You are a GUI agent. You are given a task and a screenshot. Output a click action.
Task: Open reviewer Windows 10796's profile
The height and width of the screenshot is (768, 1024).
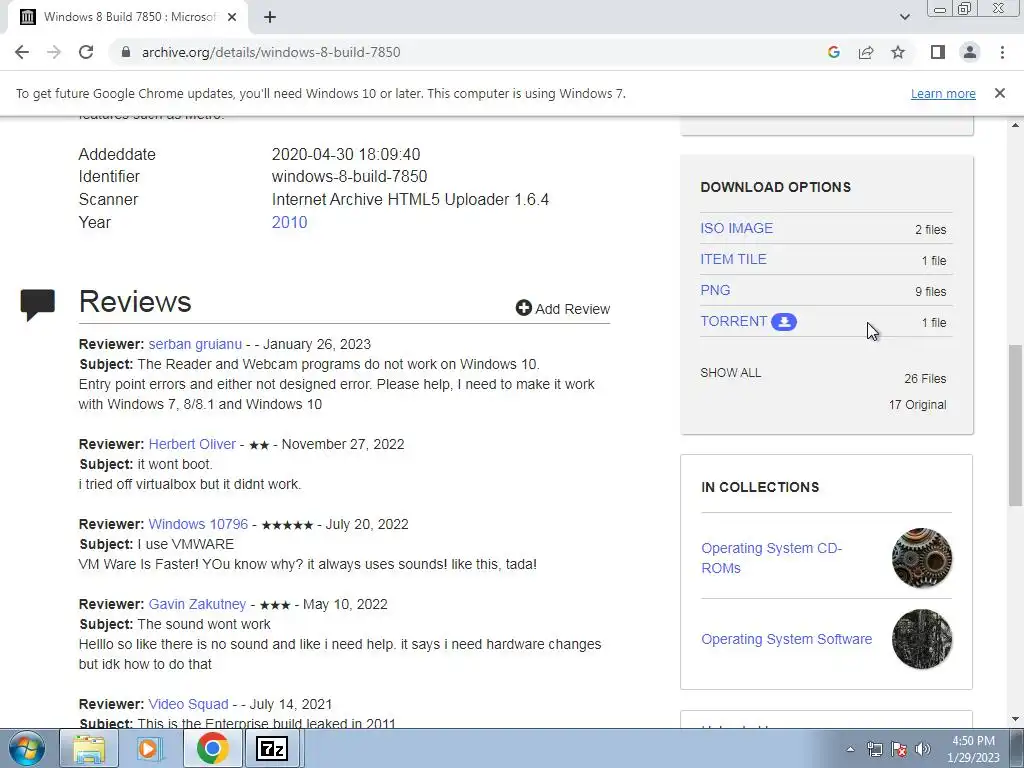point(199,524)
